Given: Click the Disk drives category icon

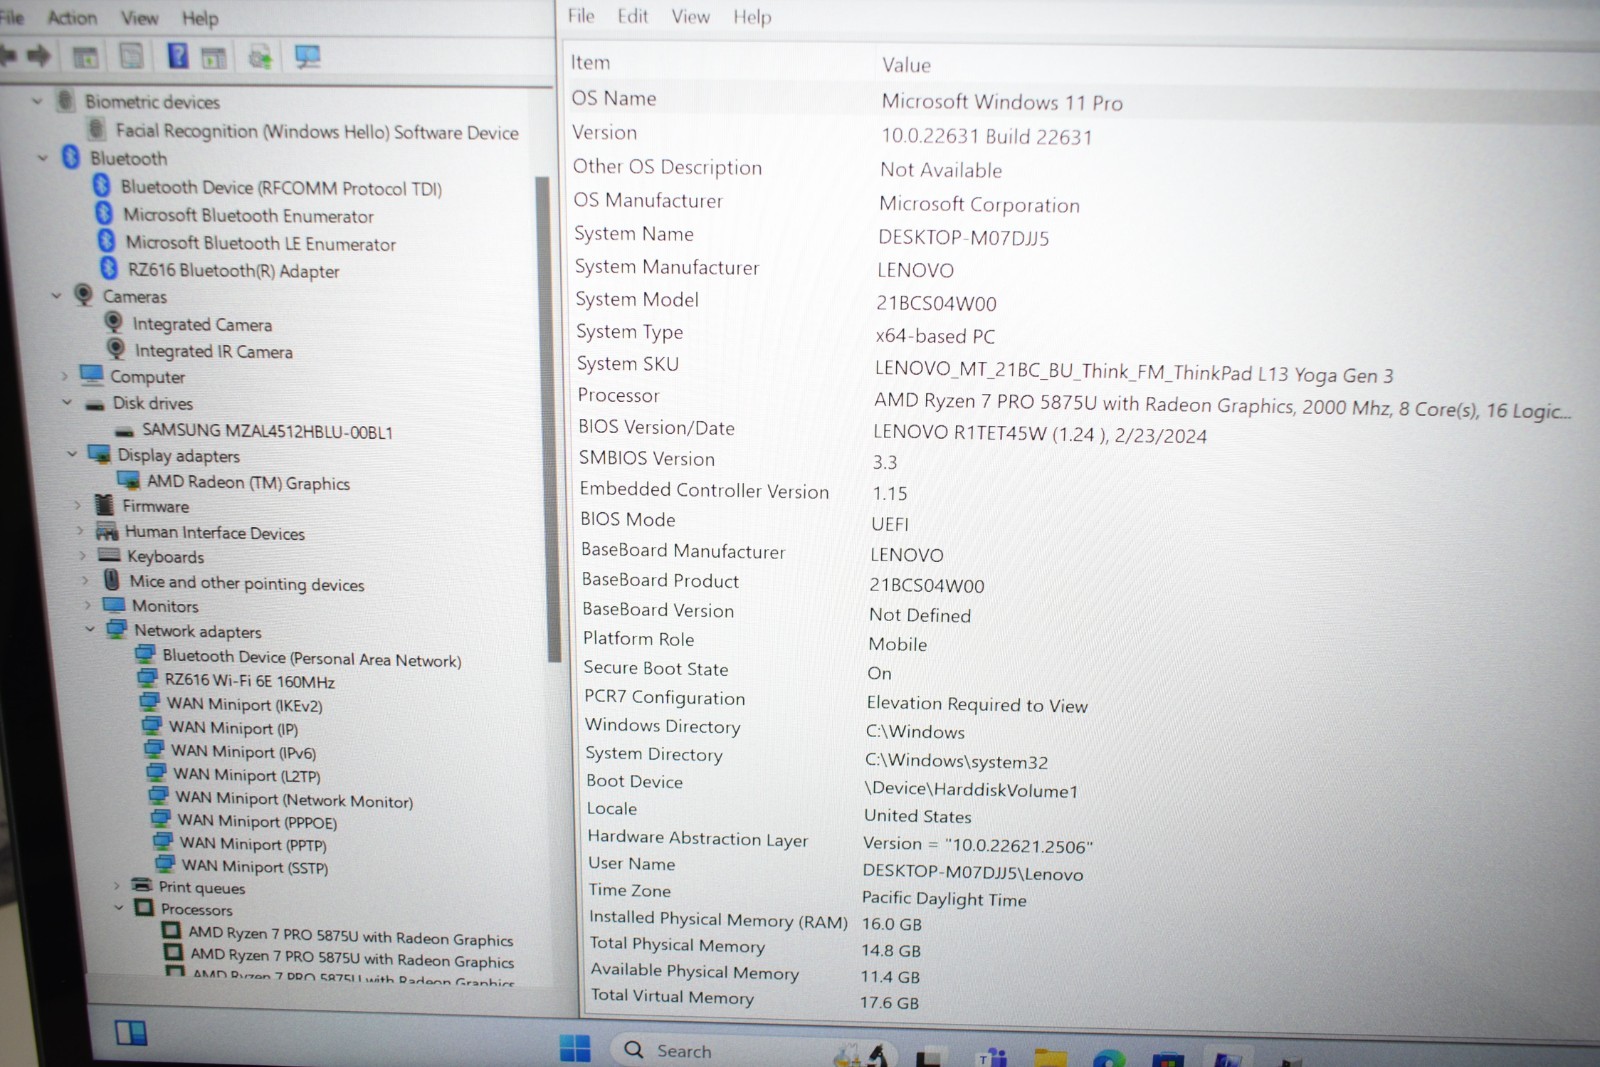Looking at the screenshot, I should click(95, 404).
